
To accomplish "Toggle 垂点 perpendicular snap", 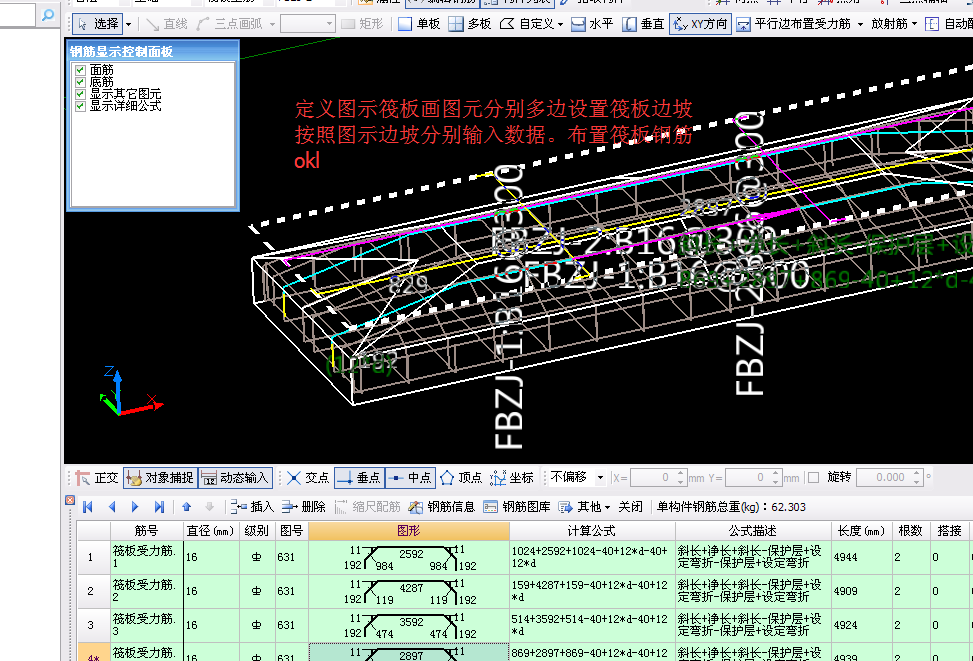I will click(359, 477).
